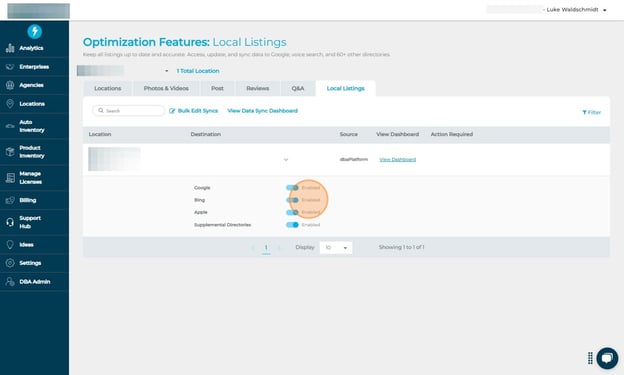624x375 pixels.
Task: Click the lightning bolt logo icon
Action: click(35, 31)
